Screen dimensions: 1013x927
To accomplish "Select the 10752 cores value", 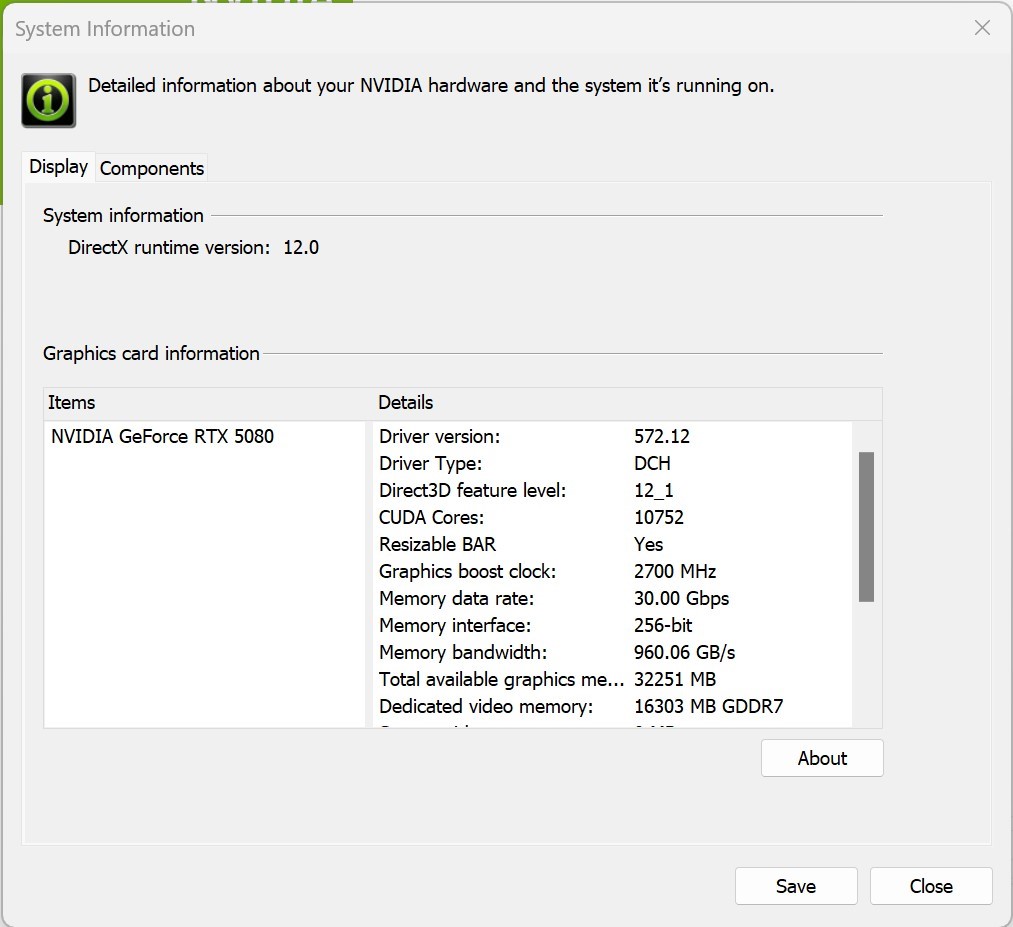I will point(659,517).
